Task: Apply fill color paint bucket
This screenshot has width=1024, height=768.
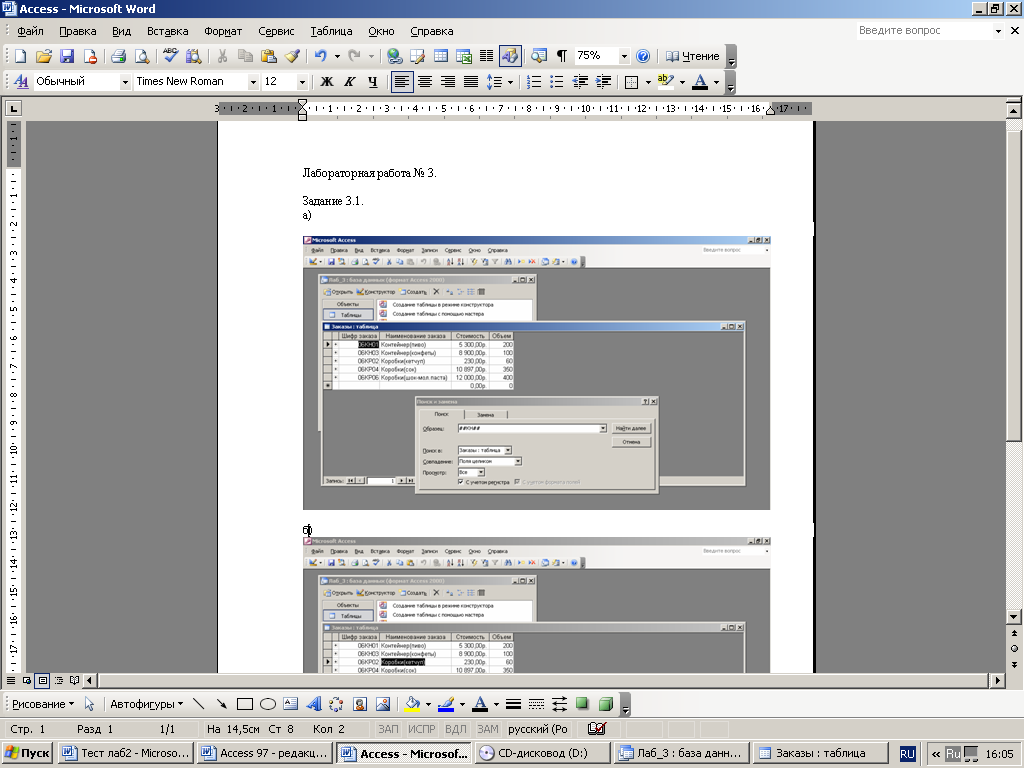Action: [x=412, y=704]
